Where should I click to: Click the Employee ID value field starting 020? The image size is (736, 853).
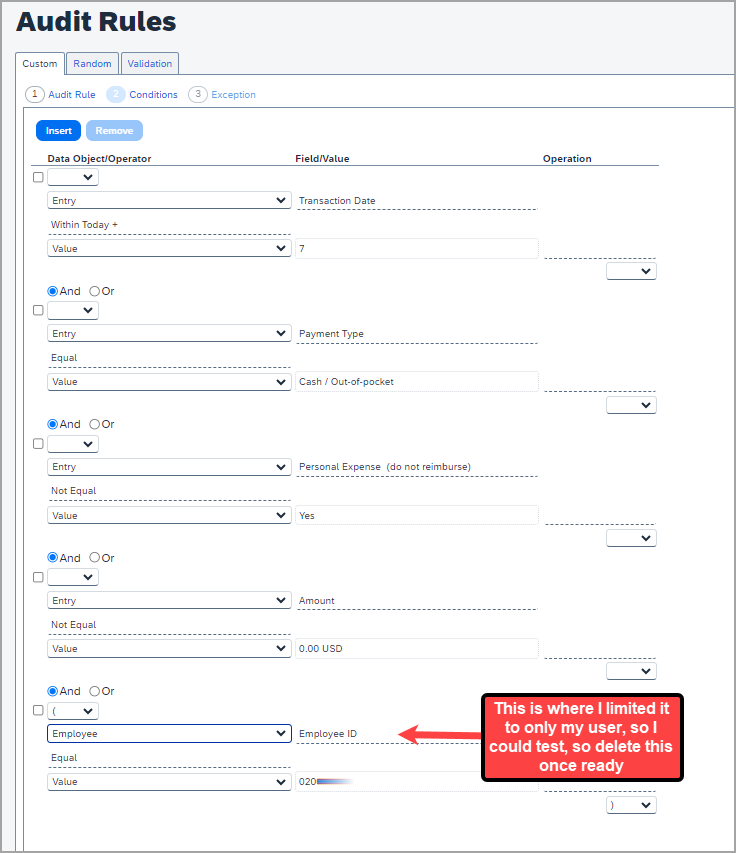tap(417, 782)
